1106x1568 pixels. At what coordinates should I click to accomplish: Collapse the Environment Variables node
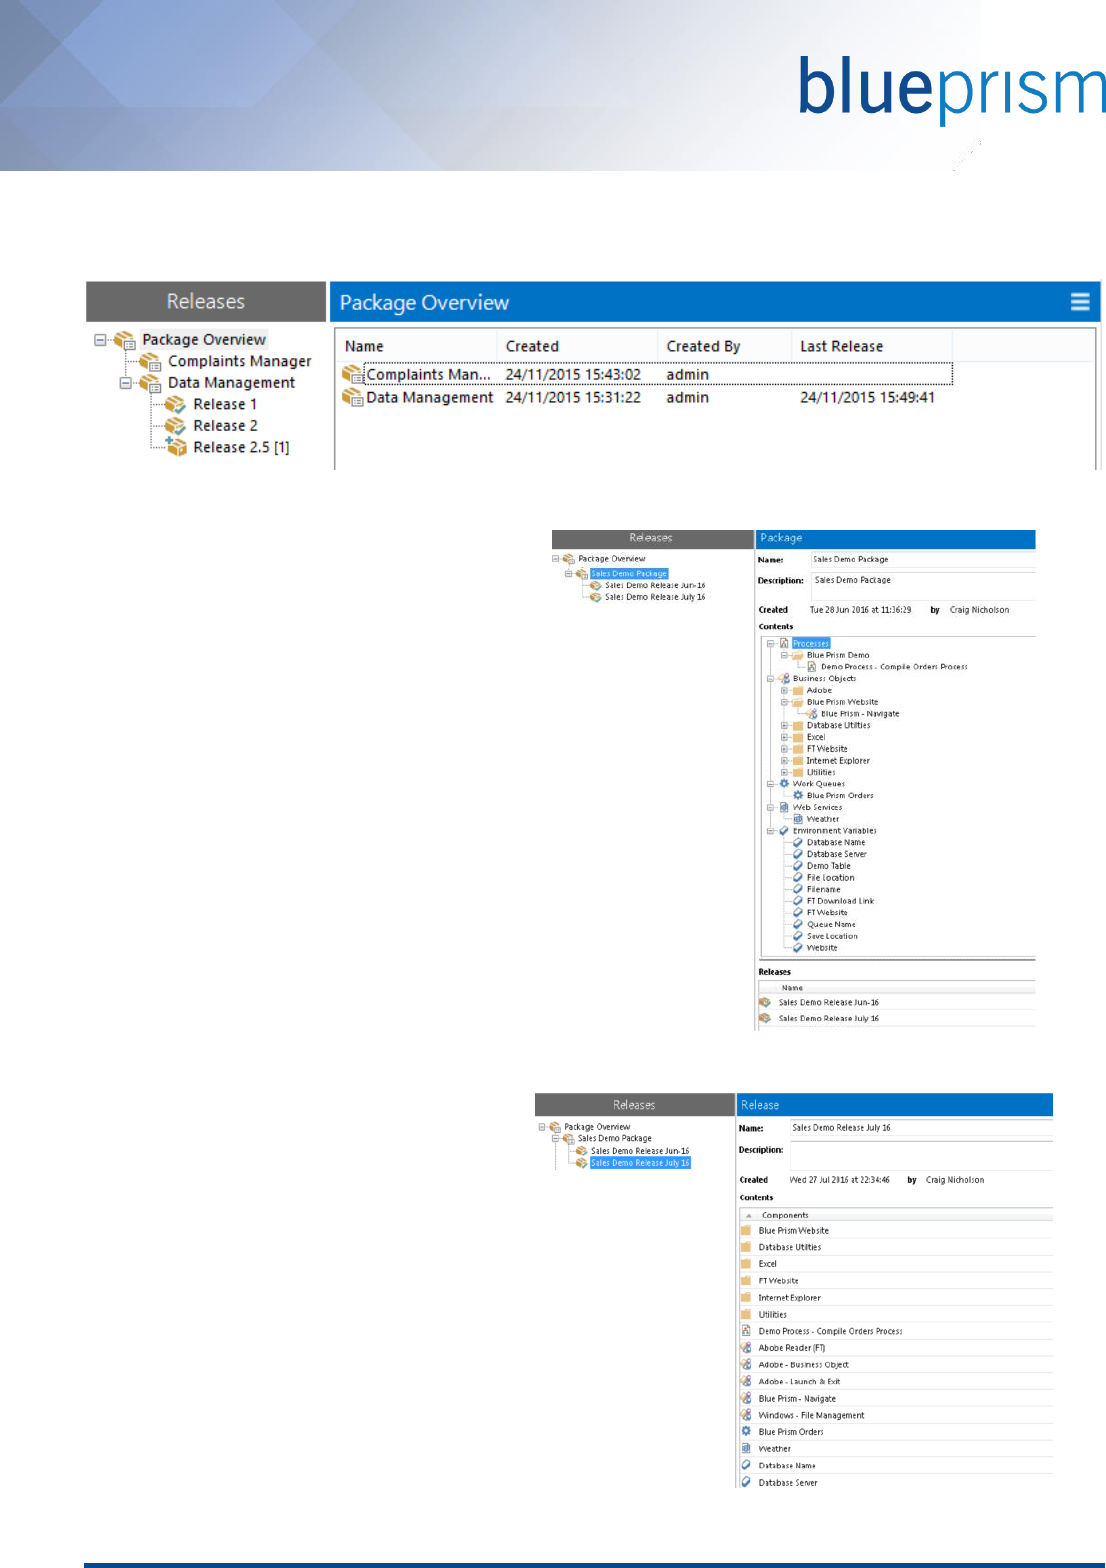(x=771, y=830)
